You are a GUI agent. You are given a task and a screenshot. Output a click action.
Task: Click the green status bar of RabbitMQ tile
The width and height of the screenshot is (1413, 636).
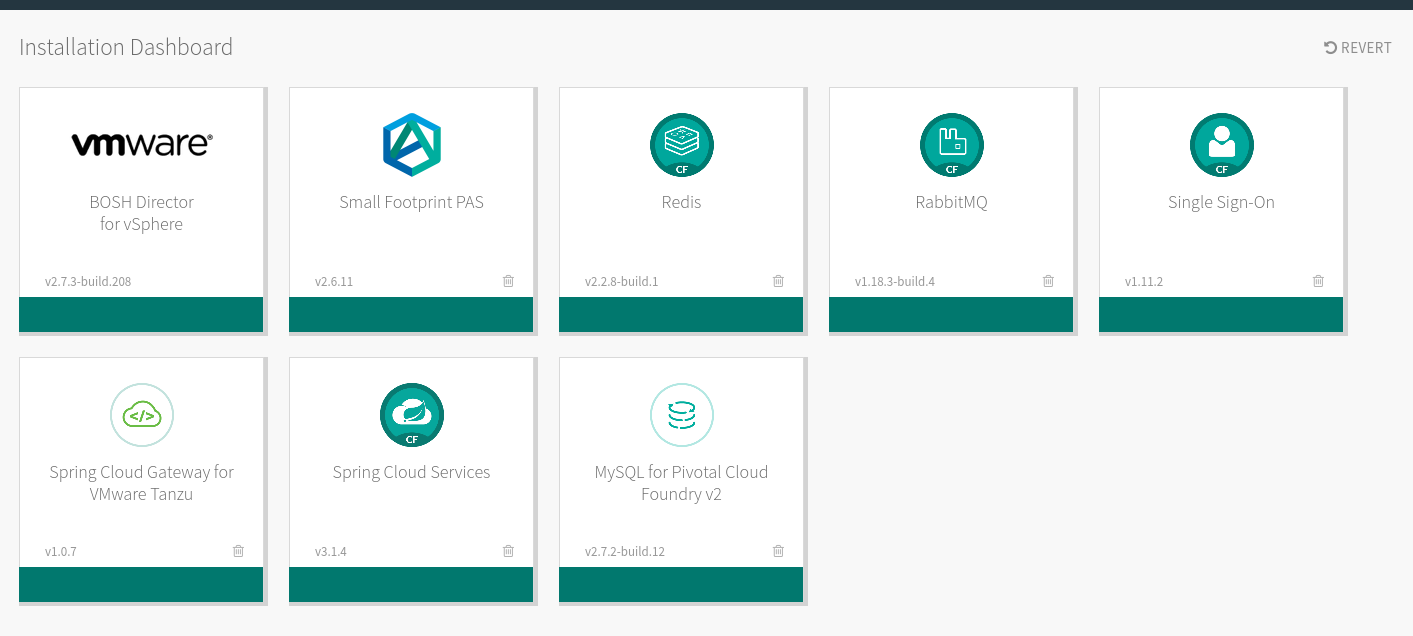[x=951, y=314]
